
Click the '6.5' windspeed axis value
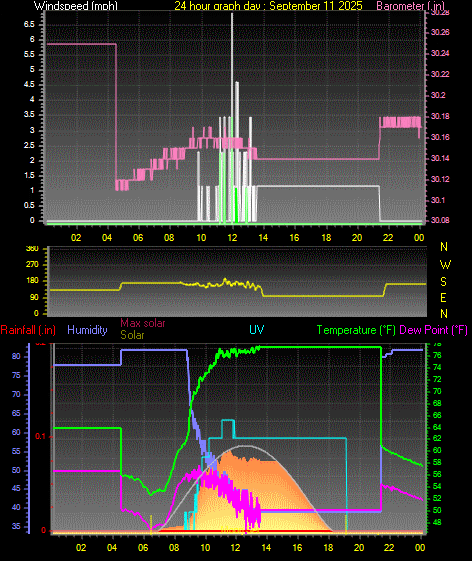29,24
